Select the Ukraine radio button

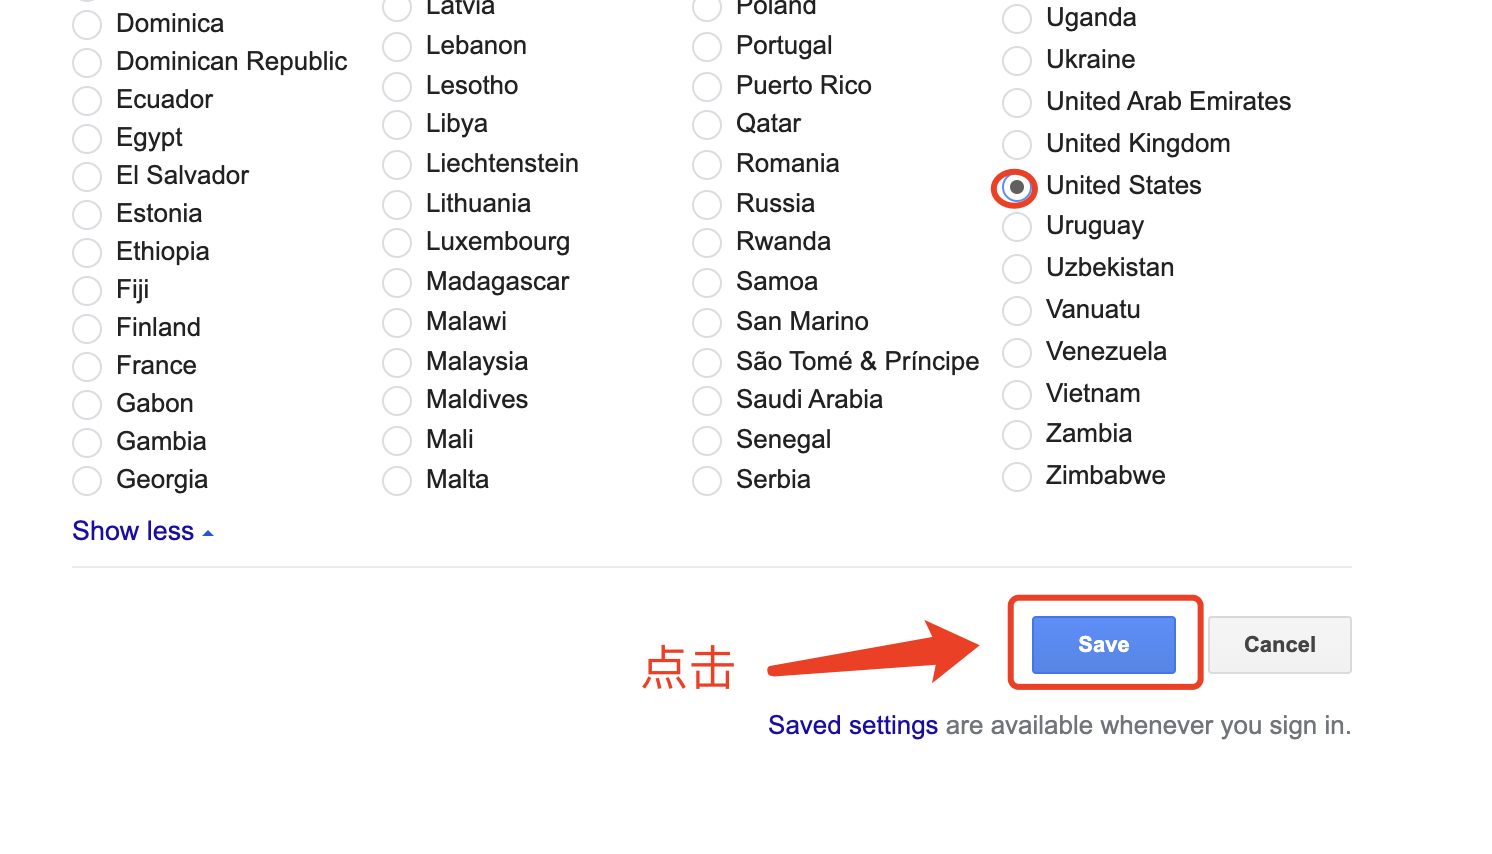[x=1016, y=60]
